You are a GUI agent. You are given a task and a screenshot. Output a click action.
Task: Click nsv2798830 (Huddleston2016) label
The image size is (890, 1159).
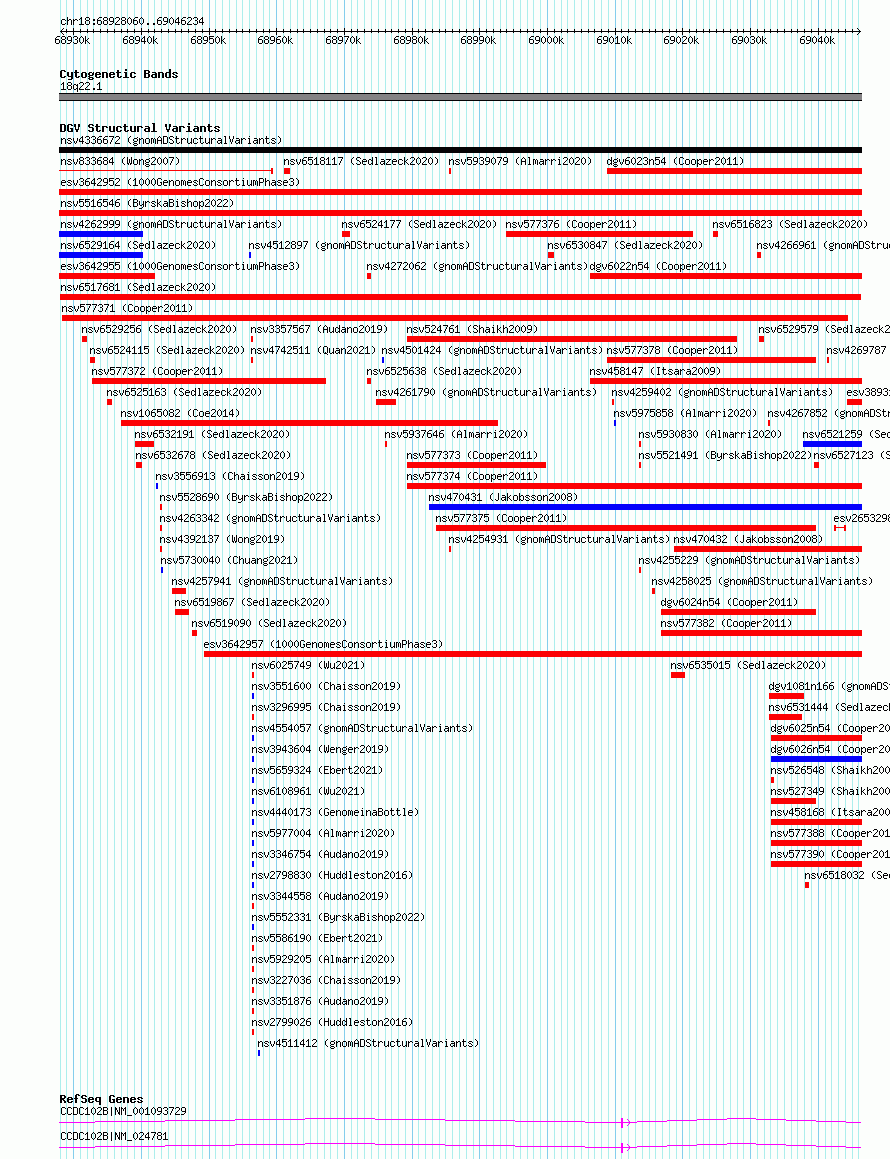(x=332, y=875)
